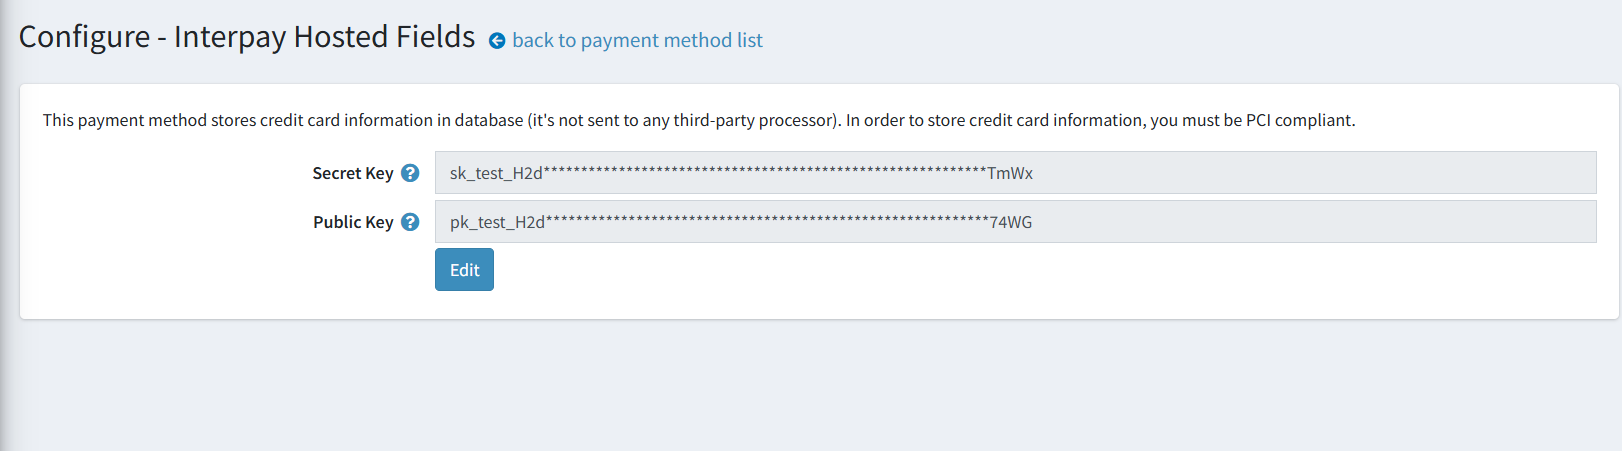Click the word "Configure" in the page title
The height and width of the screenshot is (451, 1622).
[x=84, y=37]
